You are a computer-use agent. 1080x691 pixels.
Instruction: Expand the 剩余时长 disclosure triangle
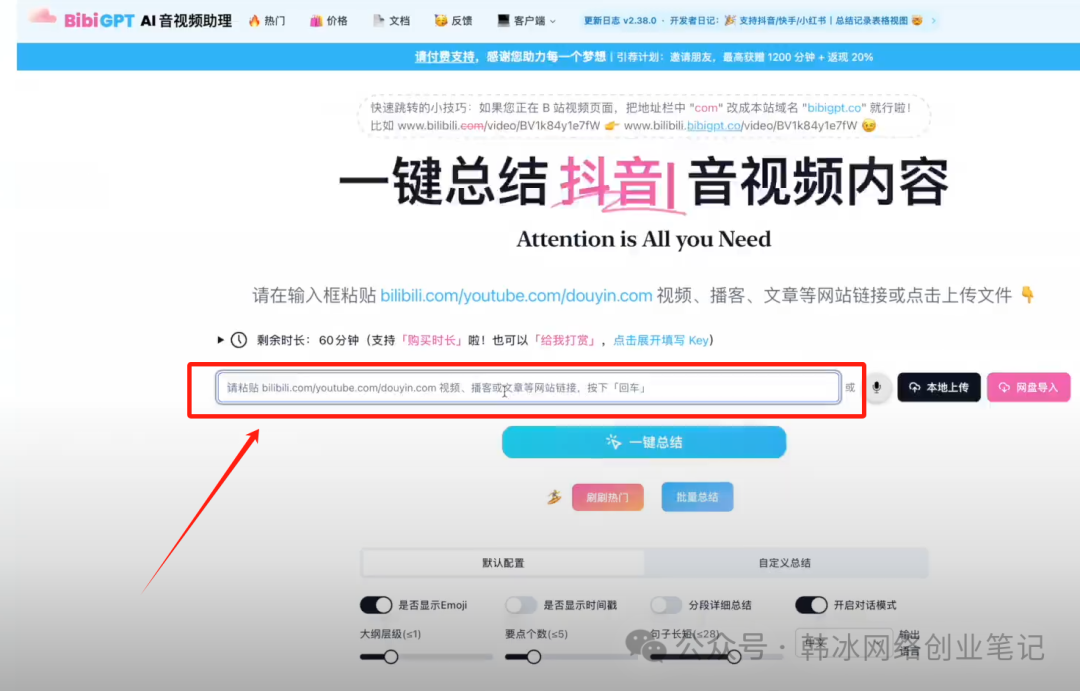[x=220, y=340]
